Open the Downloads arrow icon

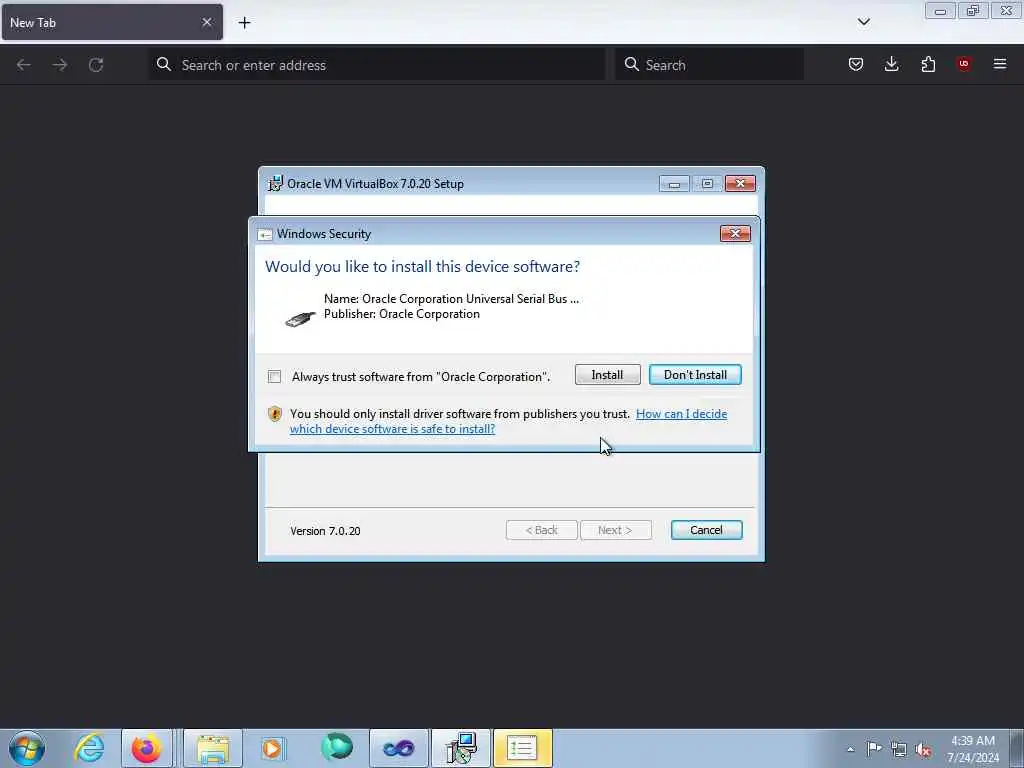[891, 64]
